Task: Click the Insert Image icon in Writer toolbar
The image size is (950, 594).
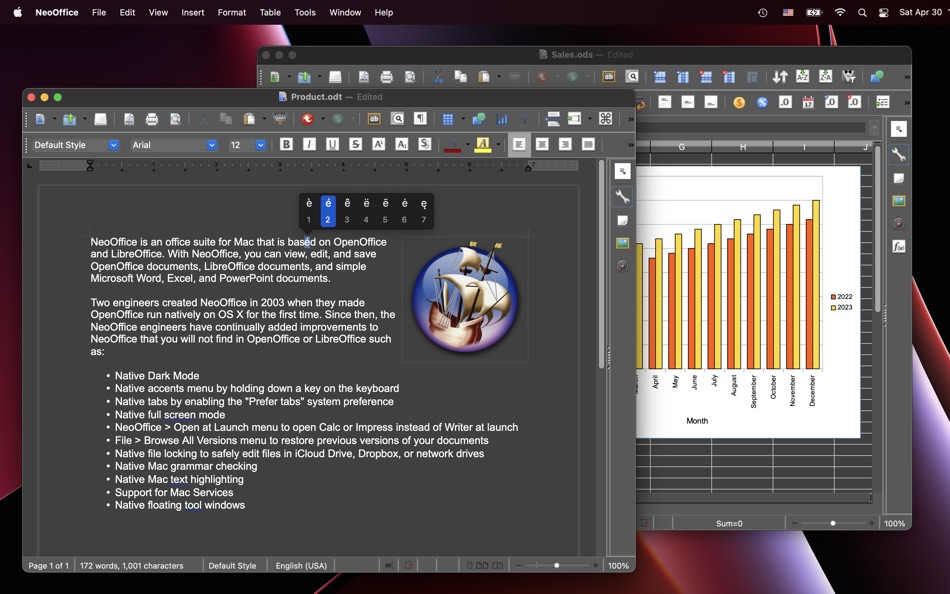Action: pos(479,119)
